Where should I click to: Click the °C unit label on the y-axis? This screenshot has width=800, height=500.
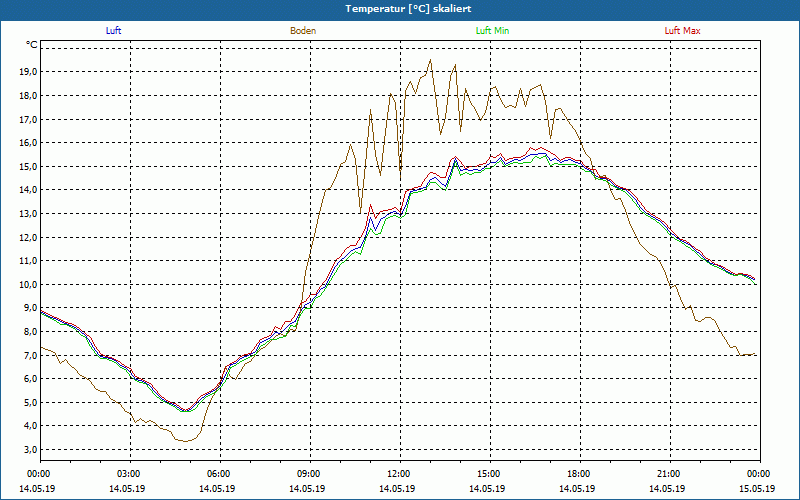[x=32, y=45]
